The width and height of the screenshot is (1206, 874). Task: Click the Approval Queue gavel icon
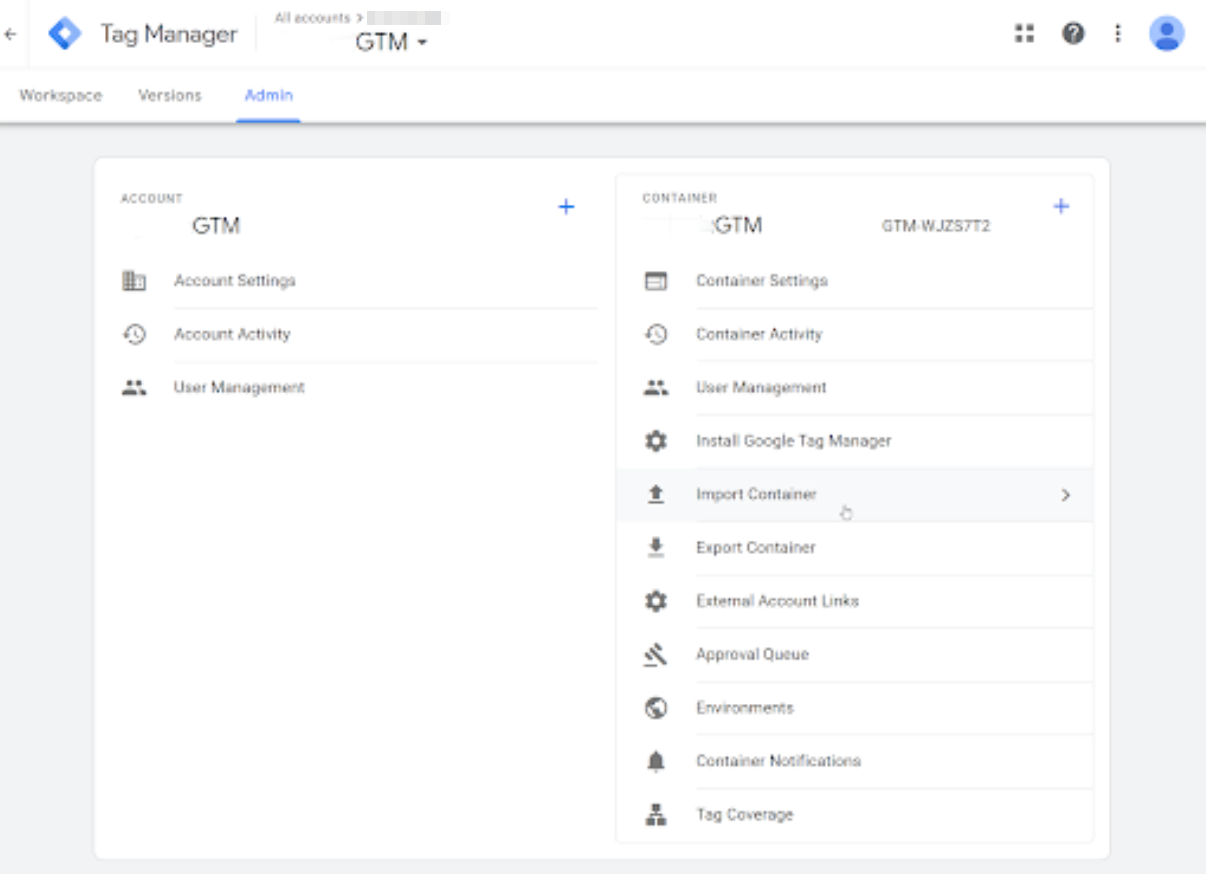click(x=656, y=654)
